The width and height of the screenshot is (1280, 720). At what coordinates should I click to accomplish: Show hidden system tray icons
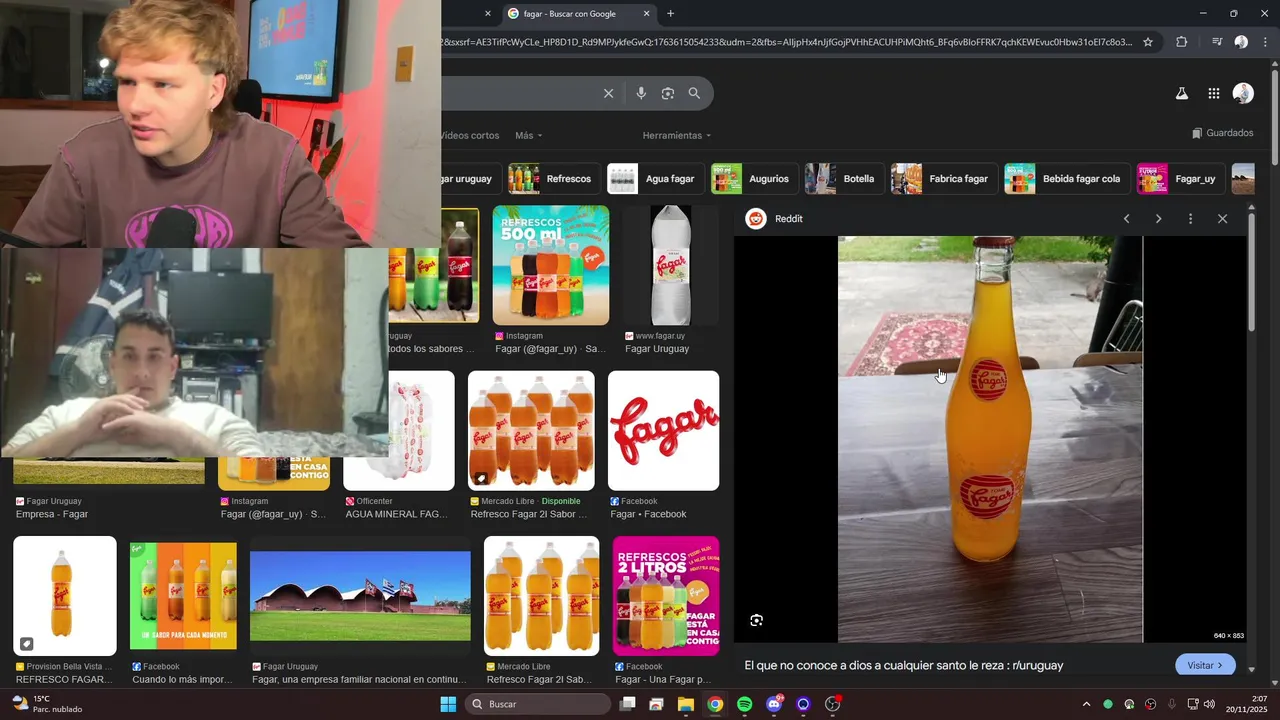pyautogui.click(x=1086, y=704)
